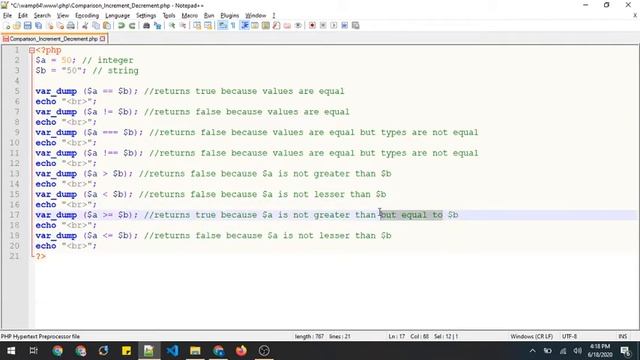Copy selection using the Copy icon
The width and height of the screenshot is (640, 360).
(x=96, y=26)
